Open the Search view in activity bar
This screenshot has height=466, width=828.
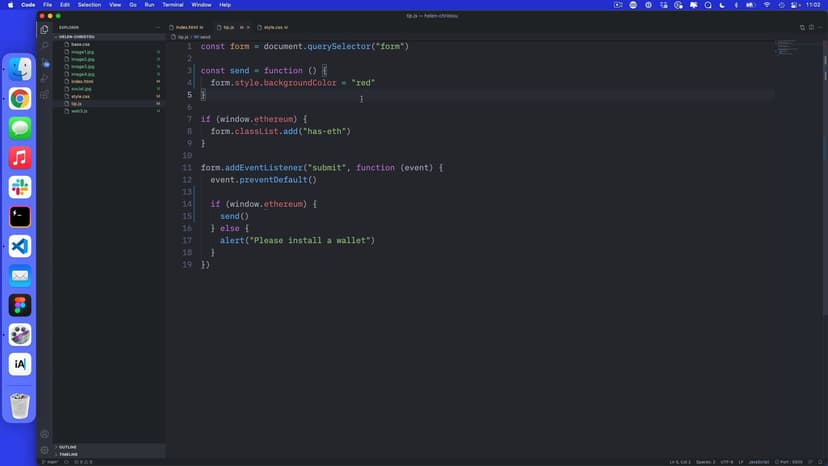click(x=45, y=46)
